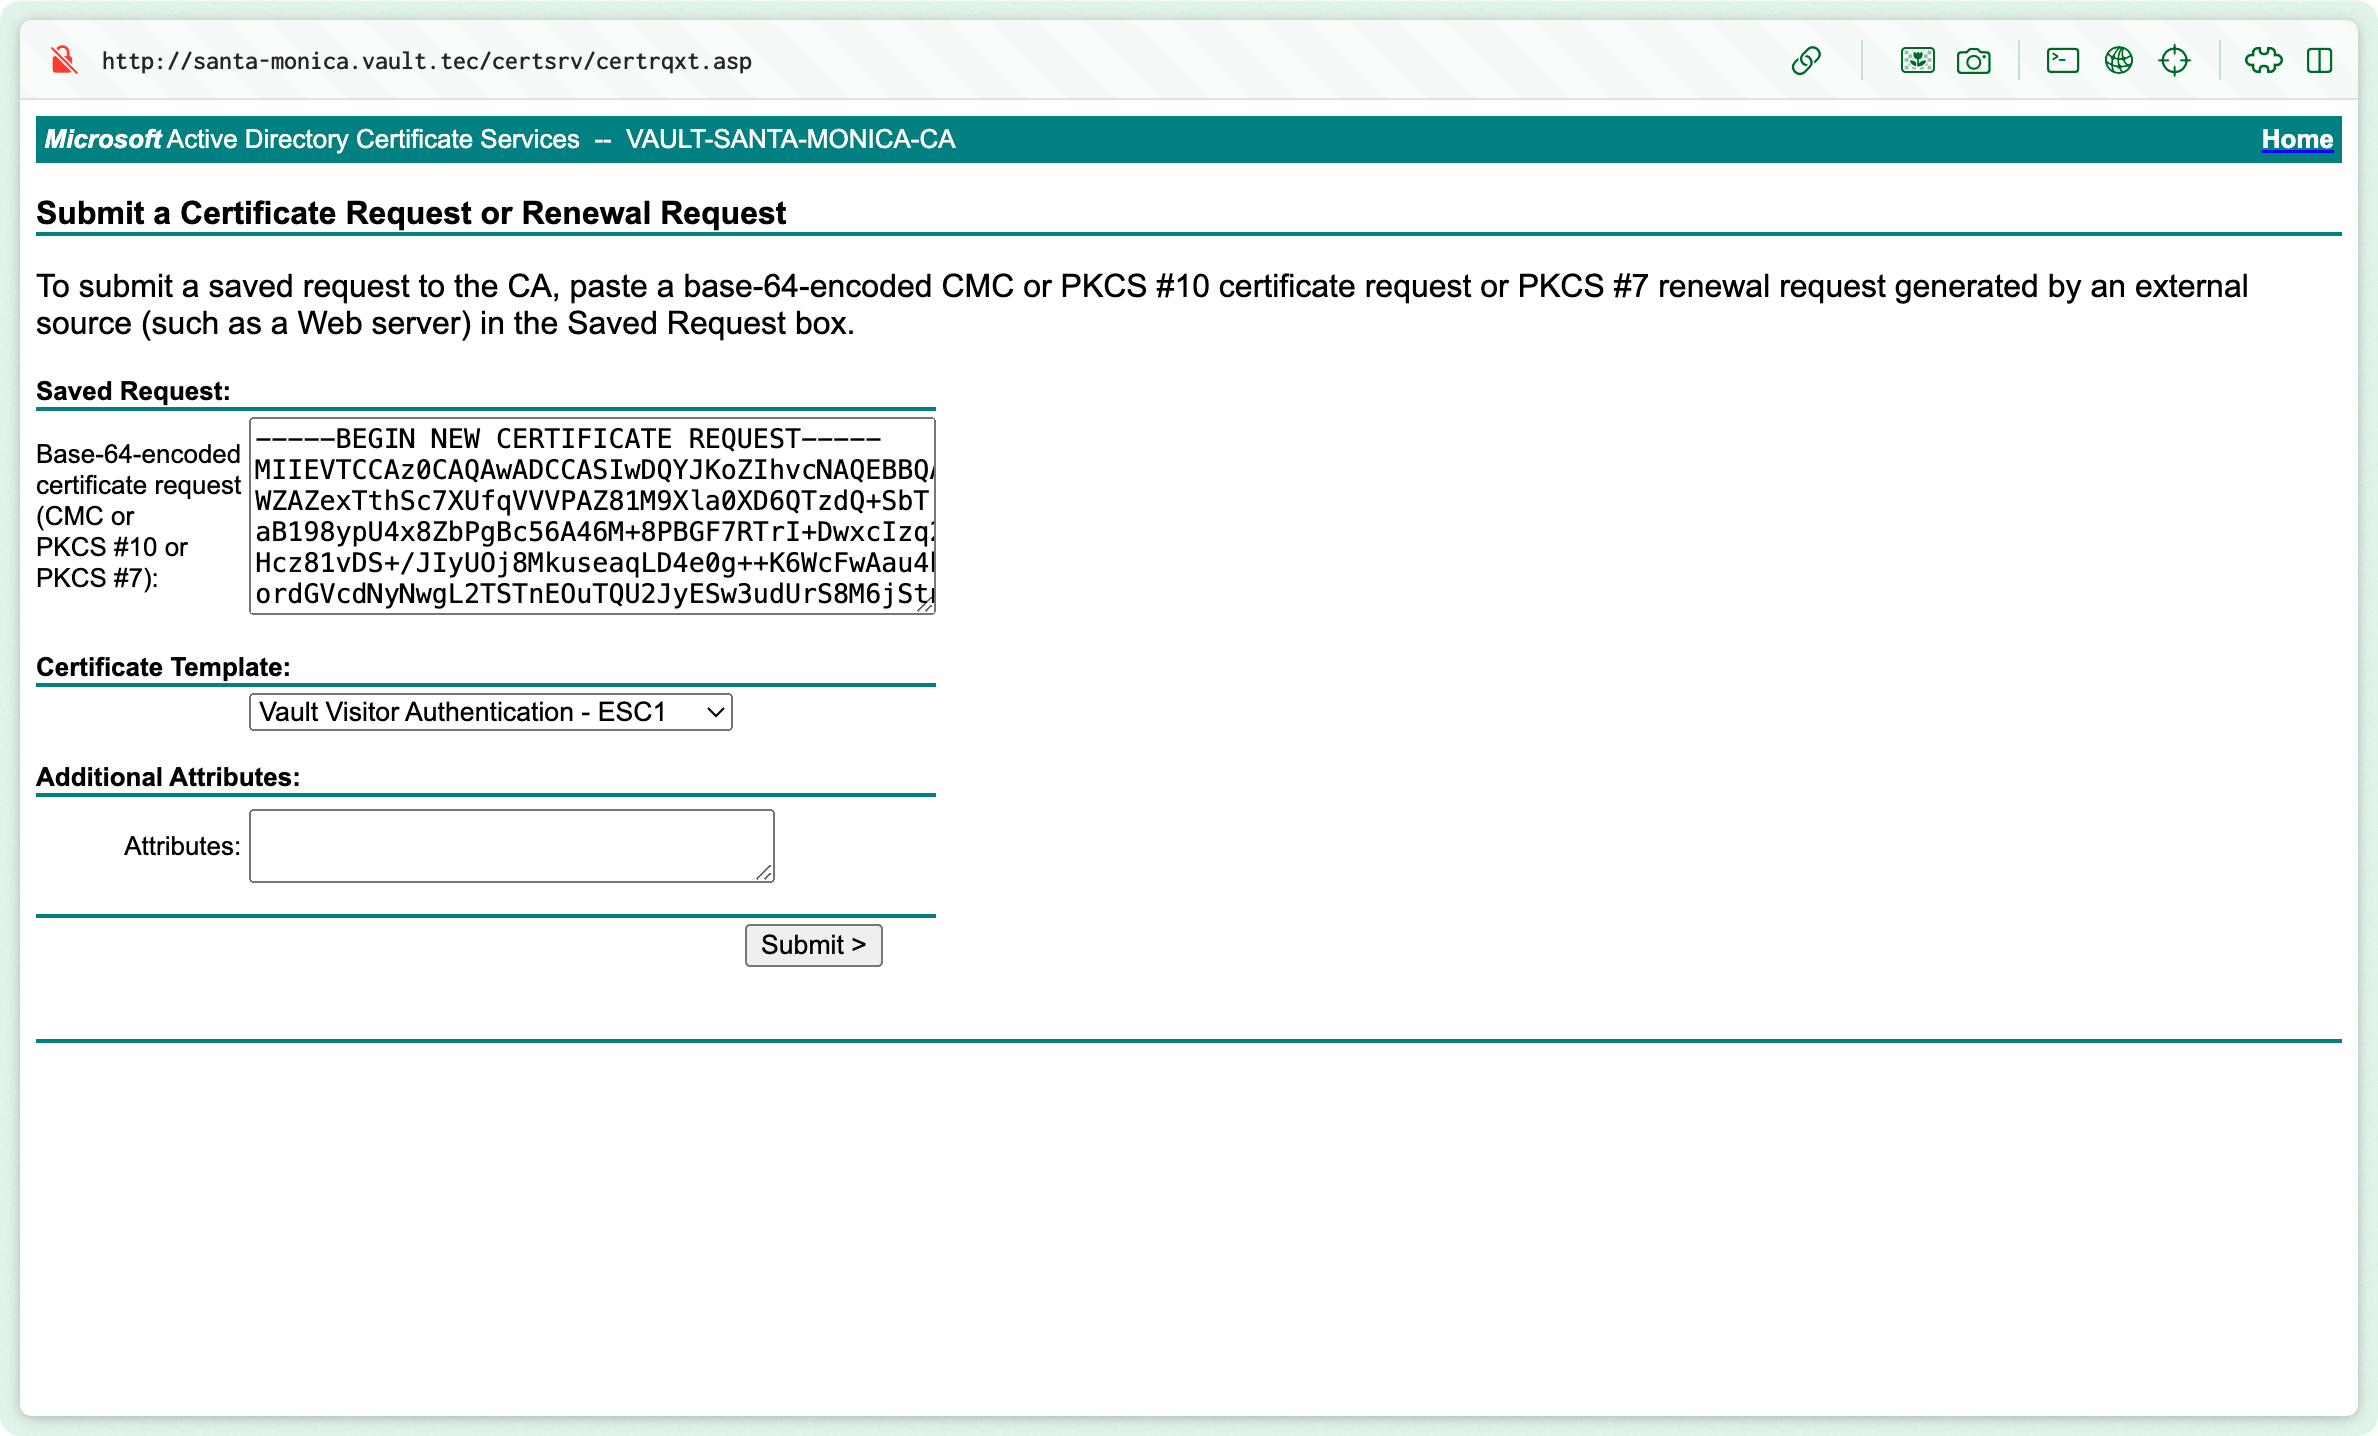Viewport: 2378px width, 1436px height.
Task: Click the Microsoft Active Directory Certificate Services banner
Action: pos(310,139)
